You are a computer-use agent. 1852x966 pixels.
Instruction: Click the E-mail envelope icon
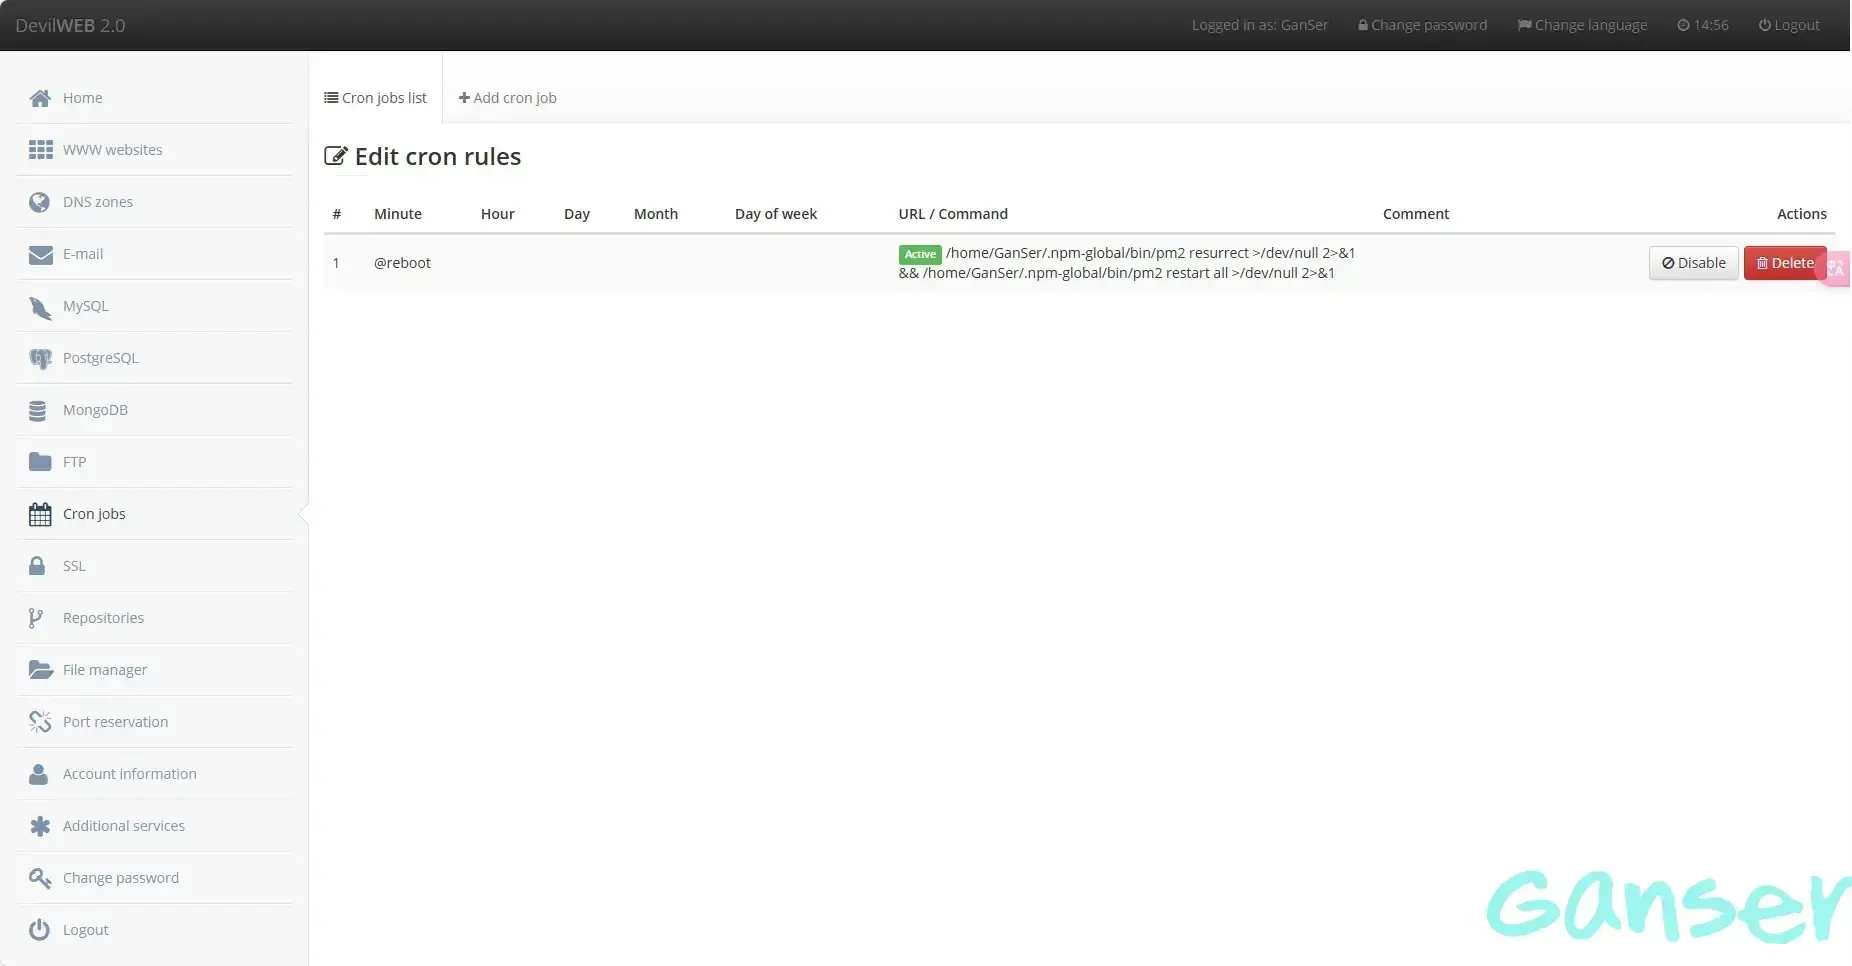(40, 254)
